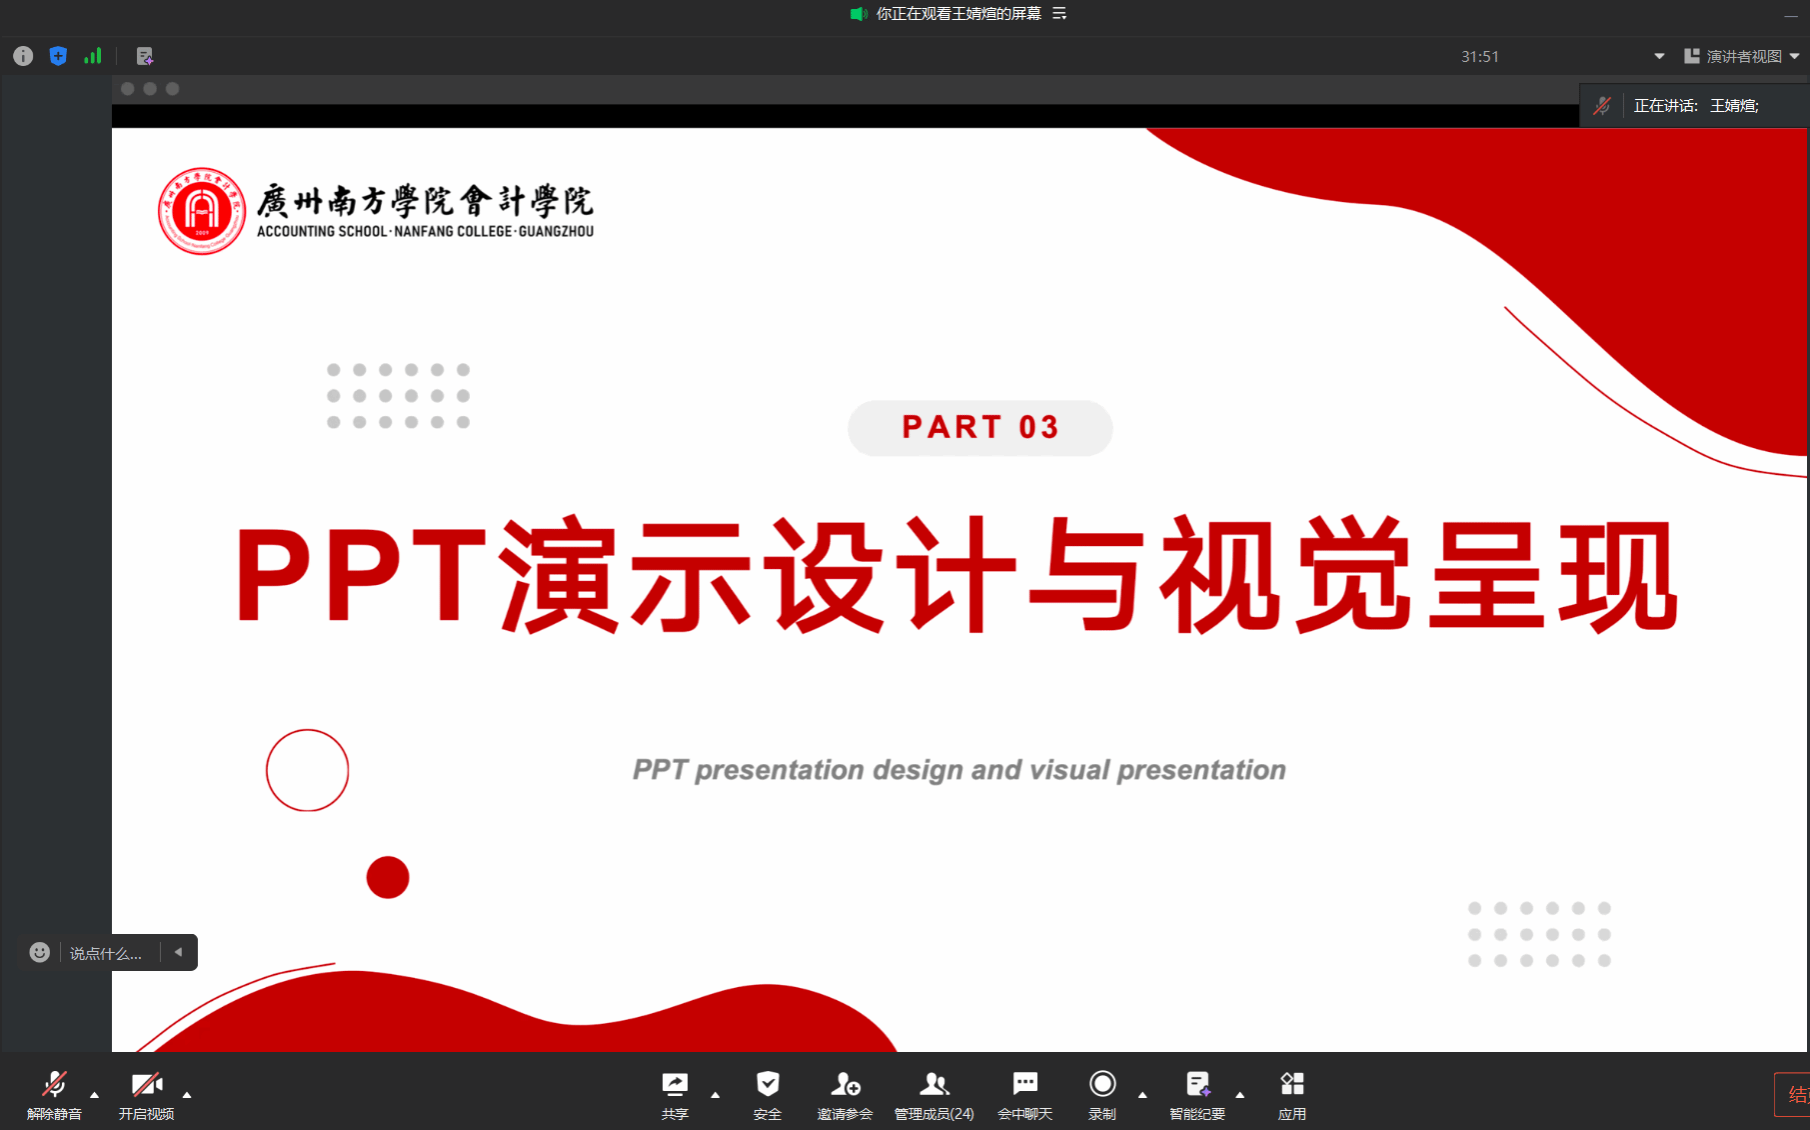Expand video options arrow beside 开启视频
The height and width of the screenshot is (1130, 1810).
pos(187,1094)
